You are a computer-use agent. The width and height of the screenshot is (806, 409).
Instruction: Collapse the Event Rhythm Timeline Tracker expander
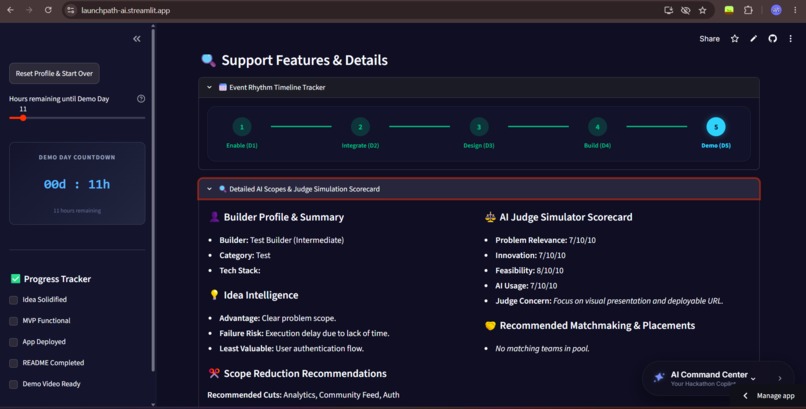pyautogui.click(x=479, y=87)
